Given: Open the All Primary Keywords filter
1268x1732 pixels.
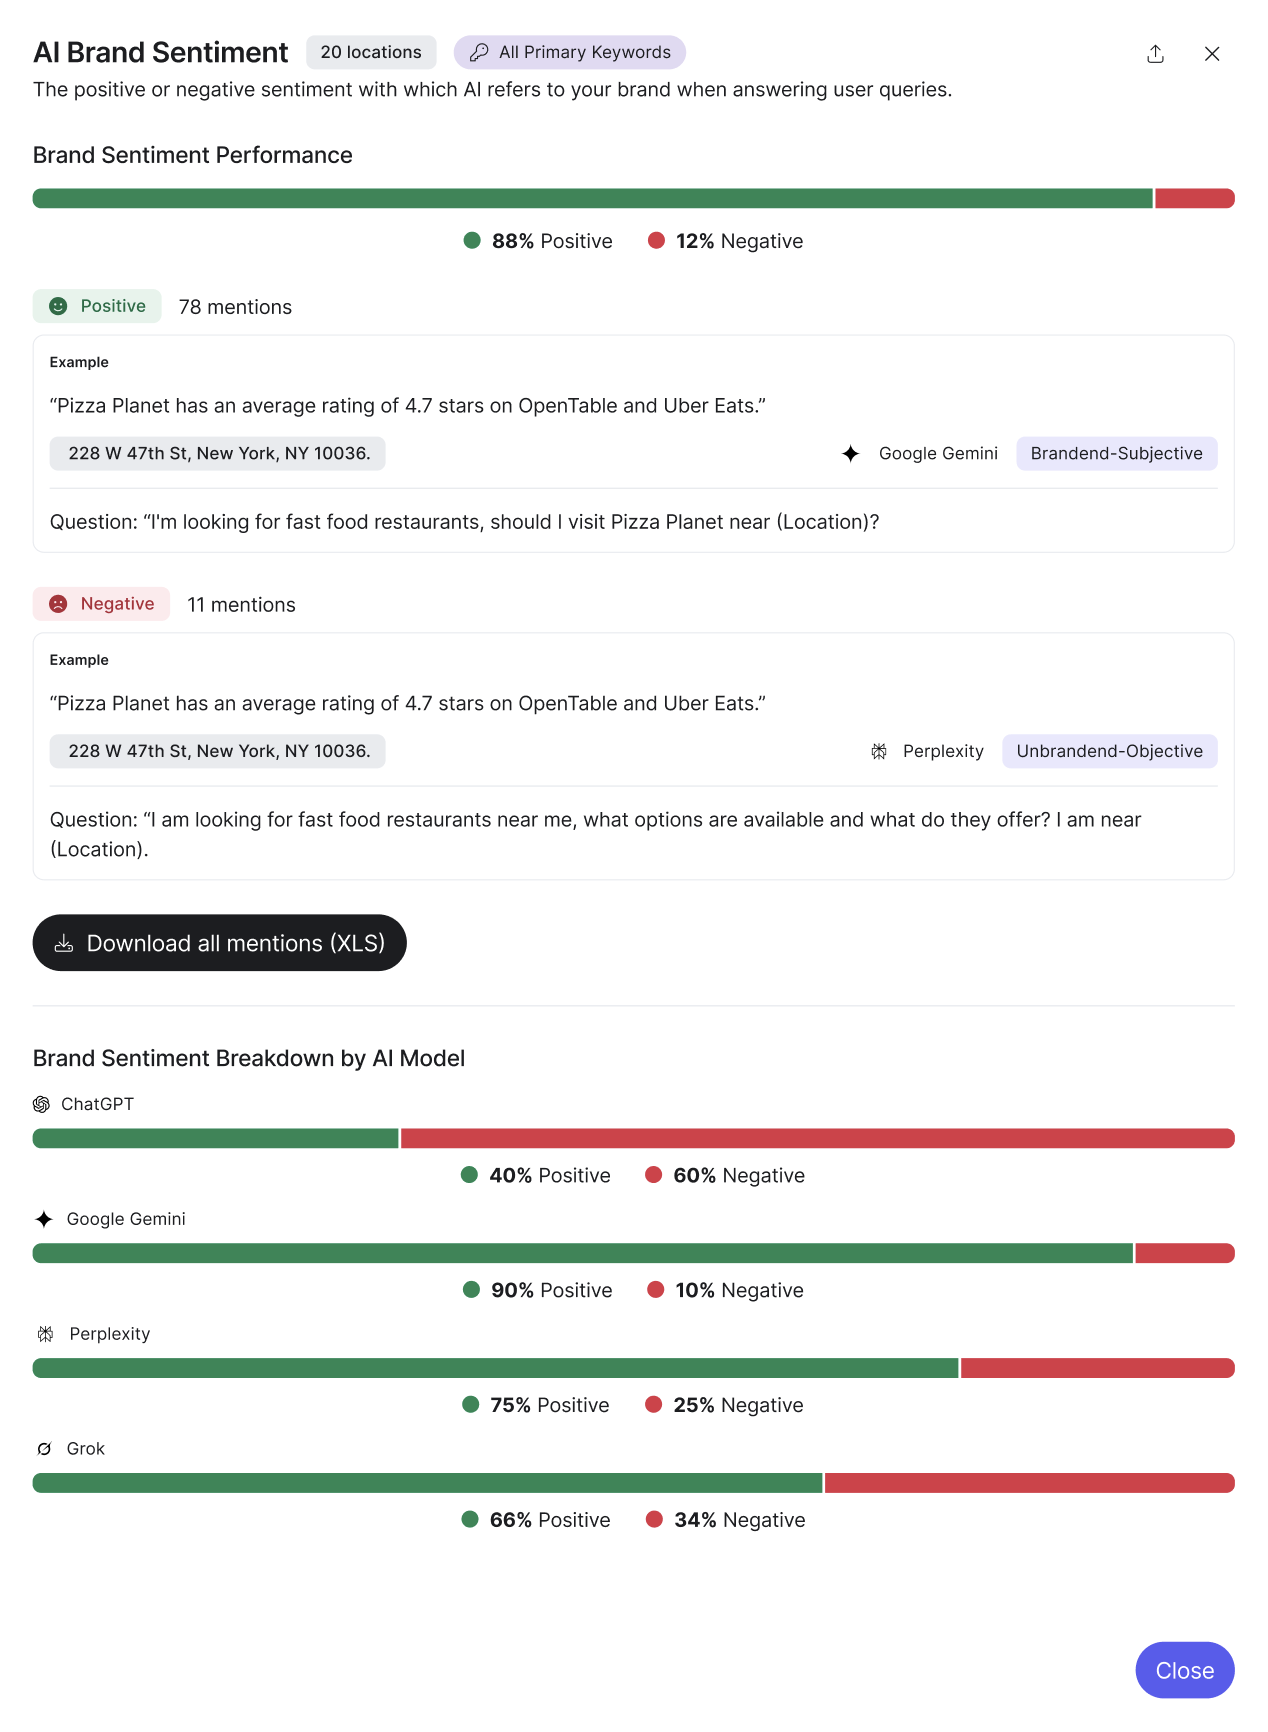Looking at the screenshot, I should tap(570, 52).
